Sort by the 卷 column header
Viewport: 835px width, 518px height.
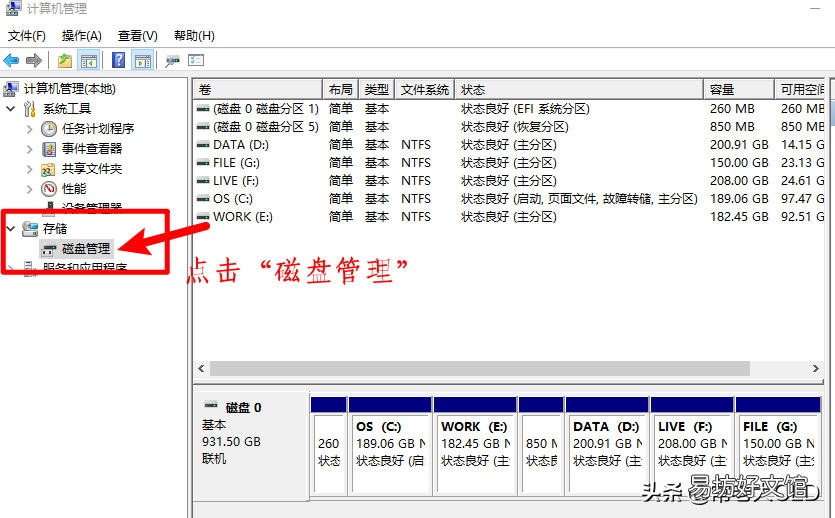[x=258, y=89]
